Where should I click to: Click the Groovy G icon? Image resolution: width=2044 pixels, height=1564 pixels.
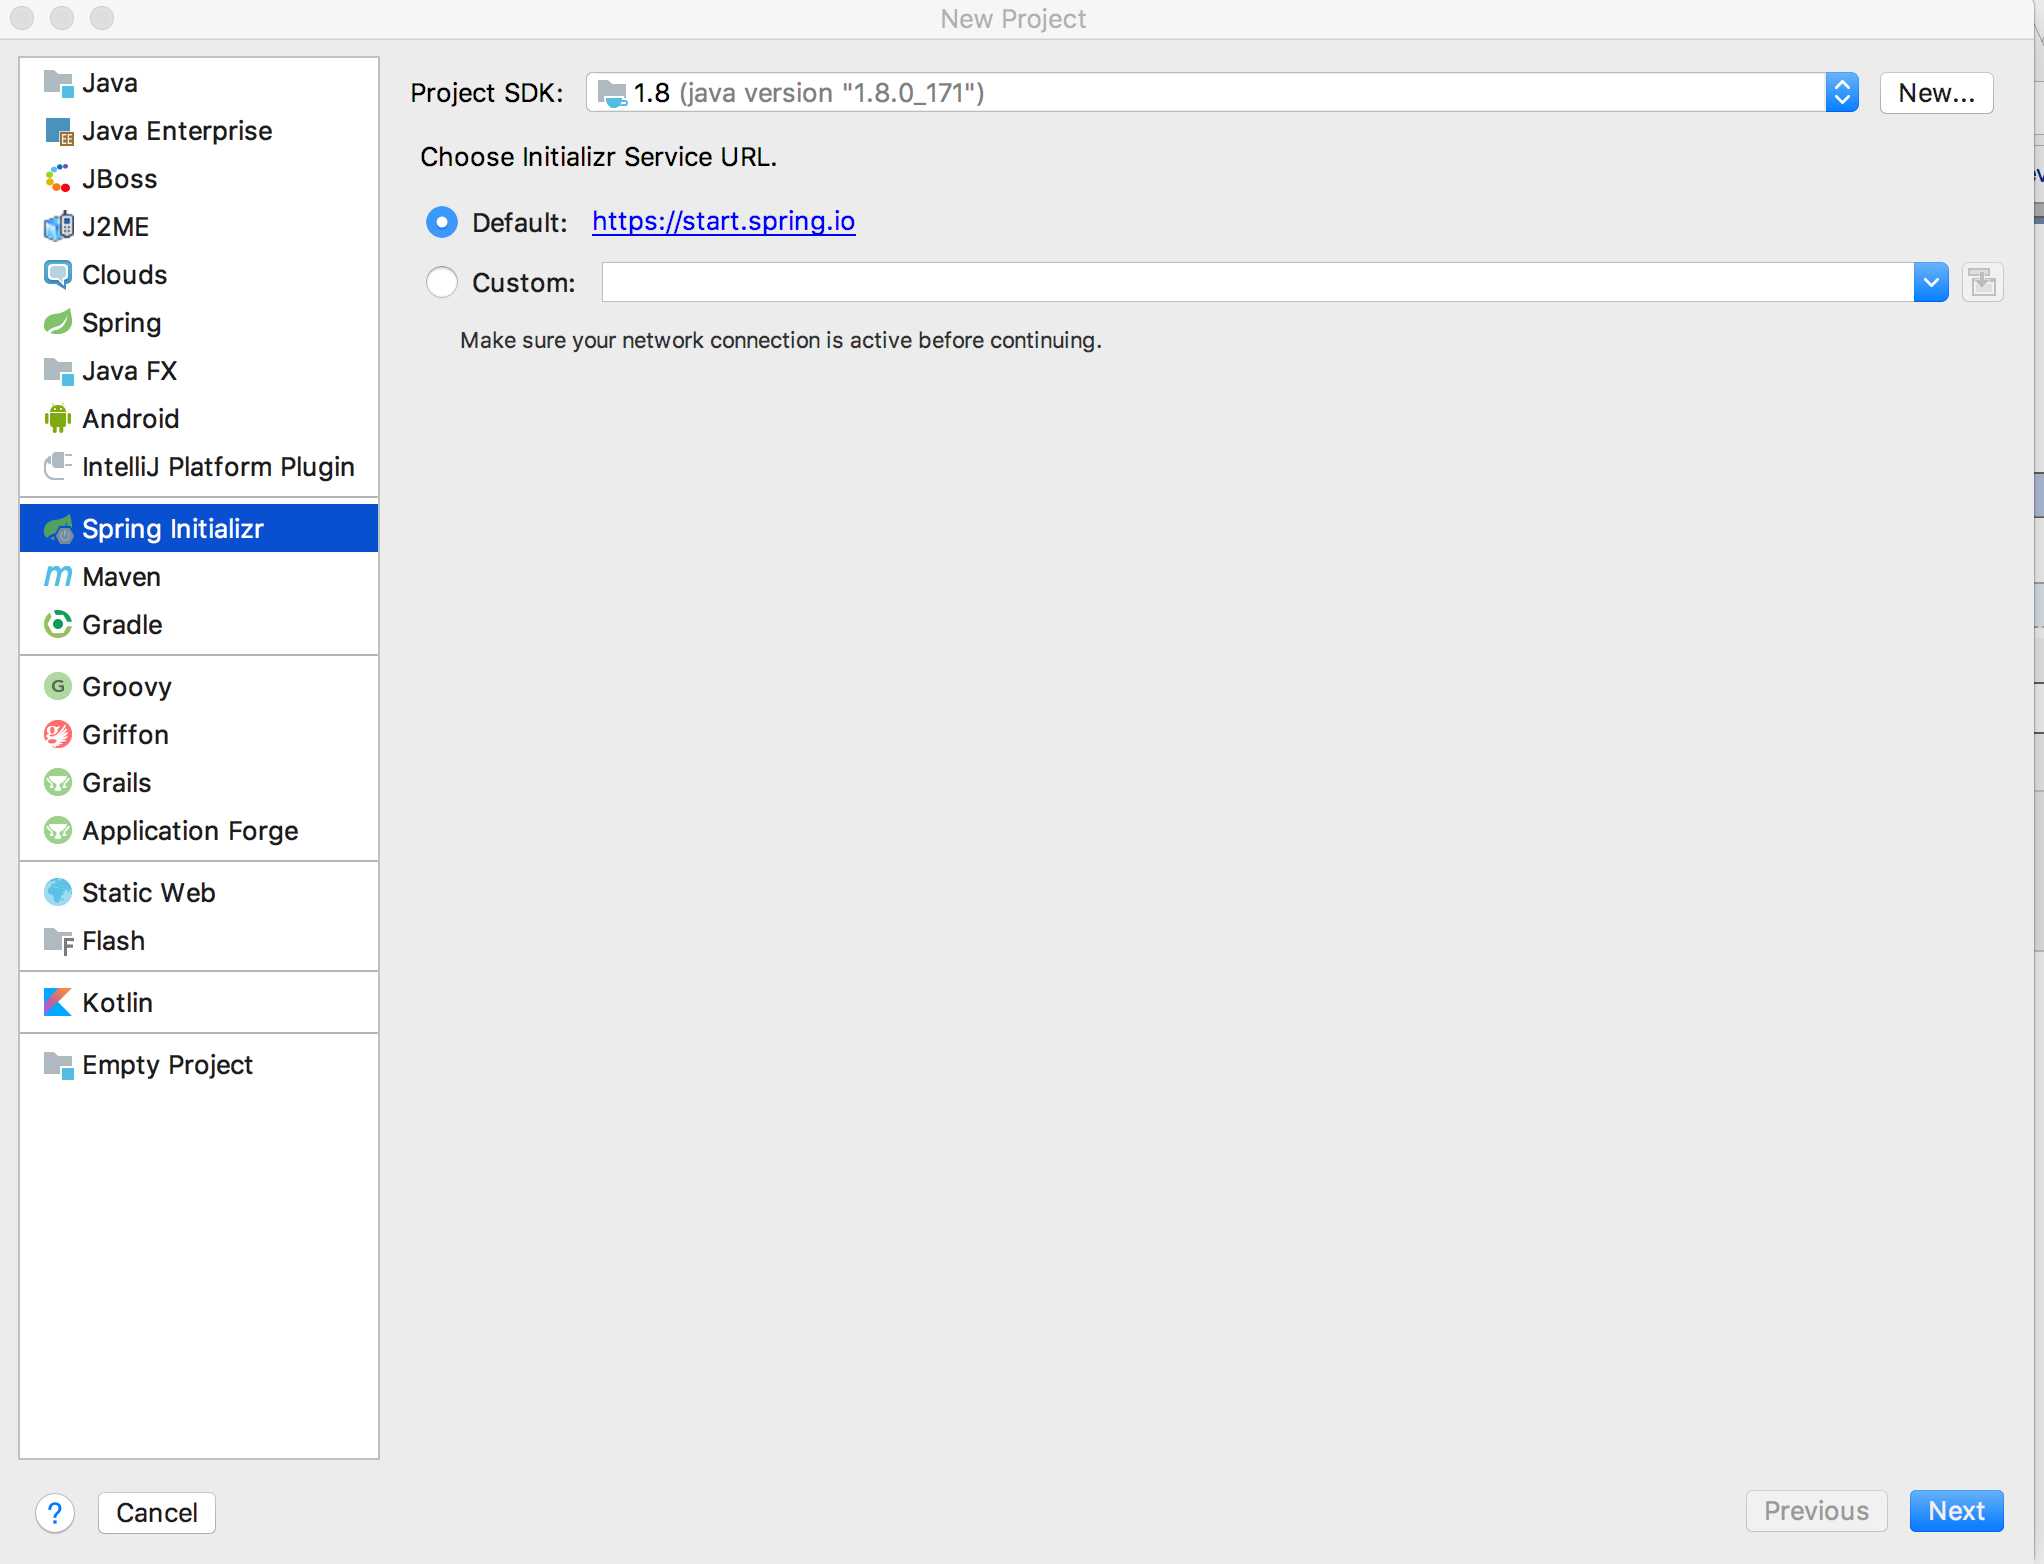(x=58, y=687)
